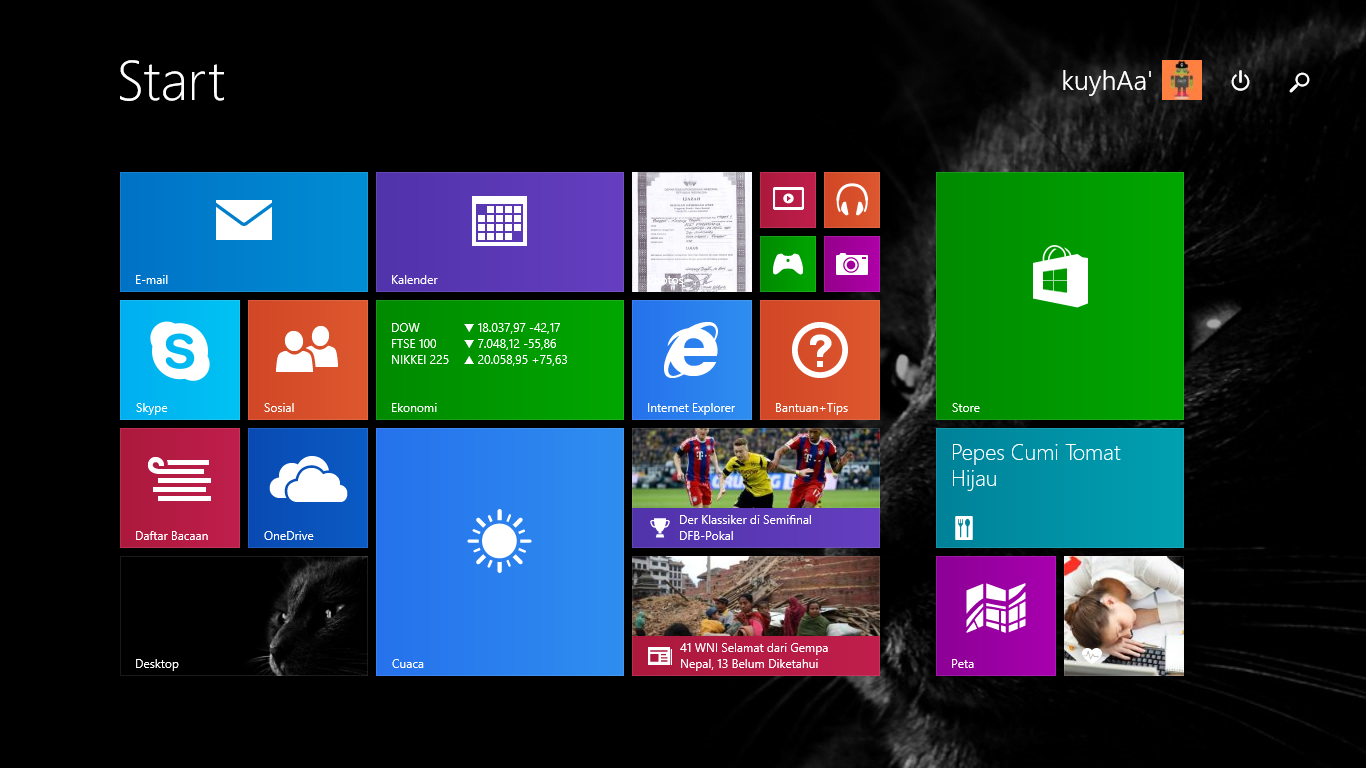
Task: Click the NIKKEI 225 index row
Action: point(479,360)
